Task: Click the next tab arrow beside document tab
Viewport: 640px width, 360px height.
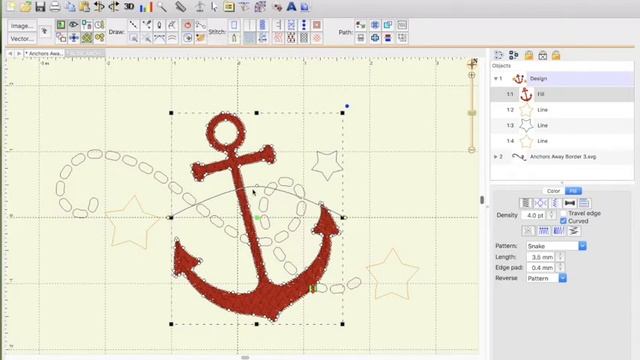Action: 19,53
